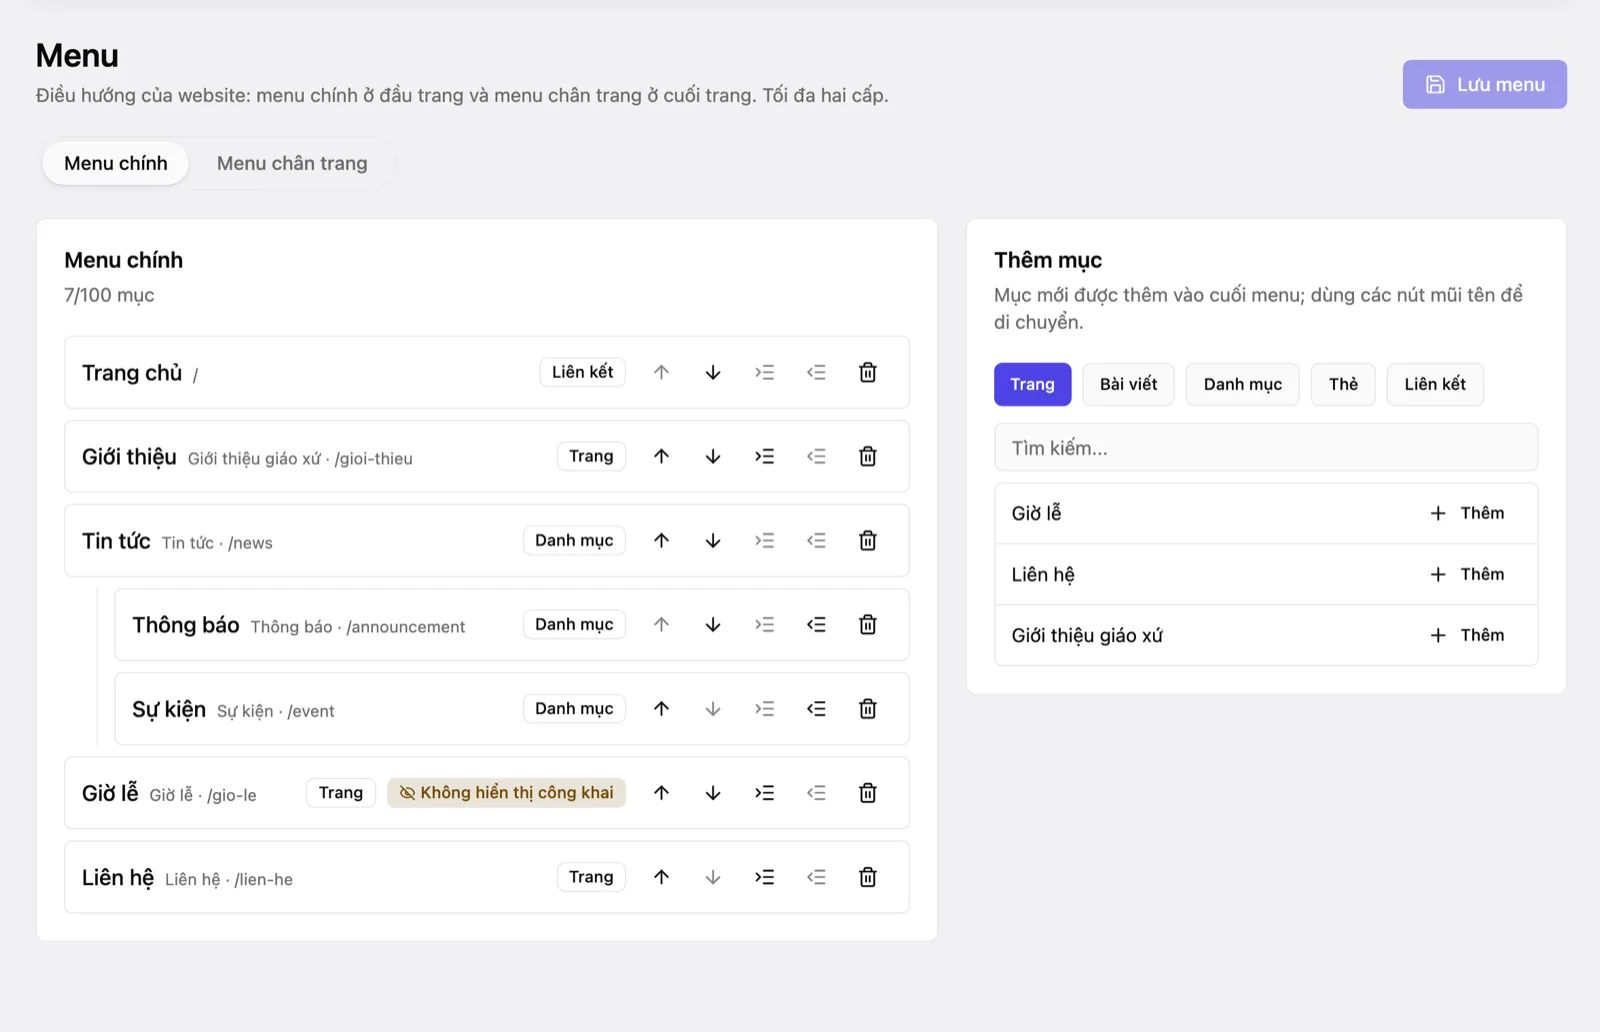Move Giờ lễ down one position

point(713,792)
